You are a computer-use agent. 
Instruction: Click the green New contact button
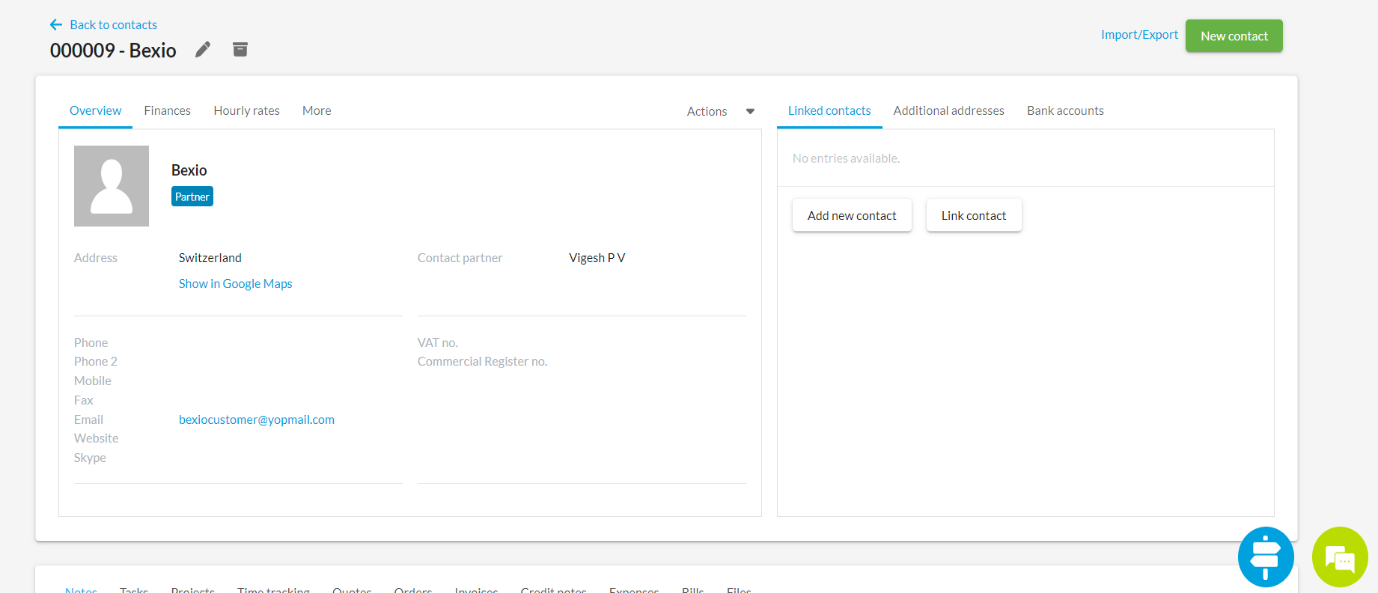(x=1234, y=36)
